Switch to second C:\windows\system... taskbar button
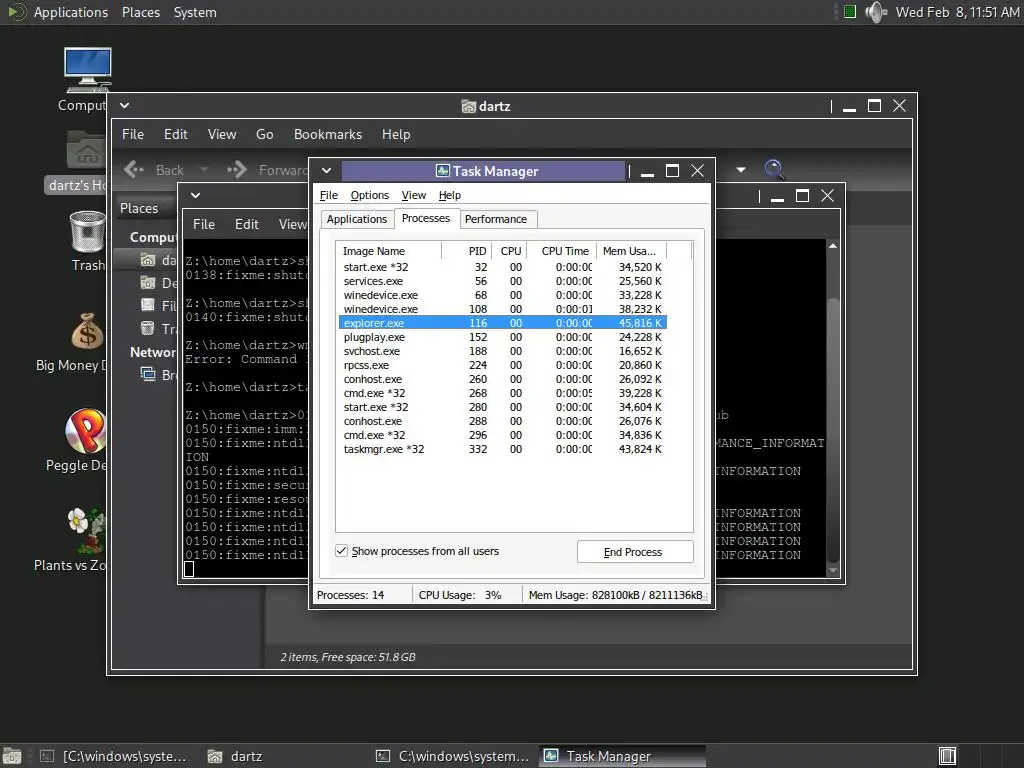This screenshot has width=1024, height=768. click(454, 756)
